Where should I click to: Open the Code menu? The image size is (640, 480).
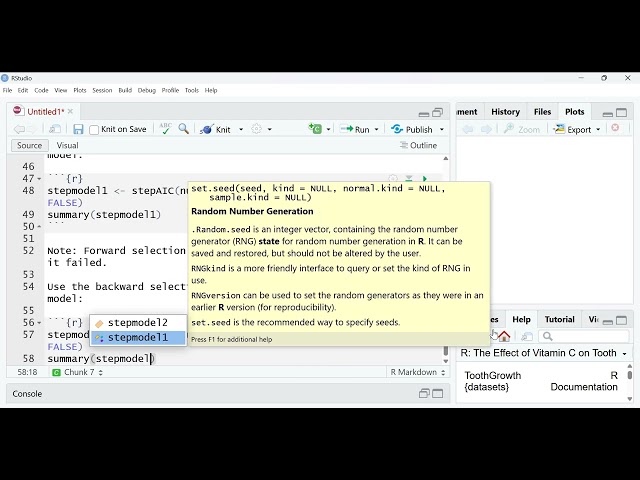pos(41,90)
